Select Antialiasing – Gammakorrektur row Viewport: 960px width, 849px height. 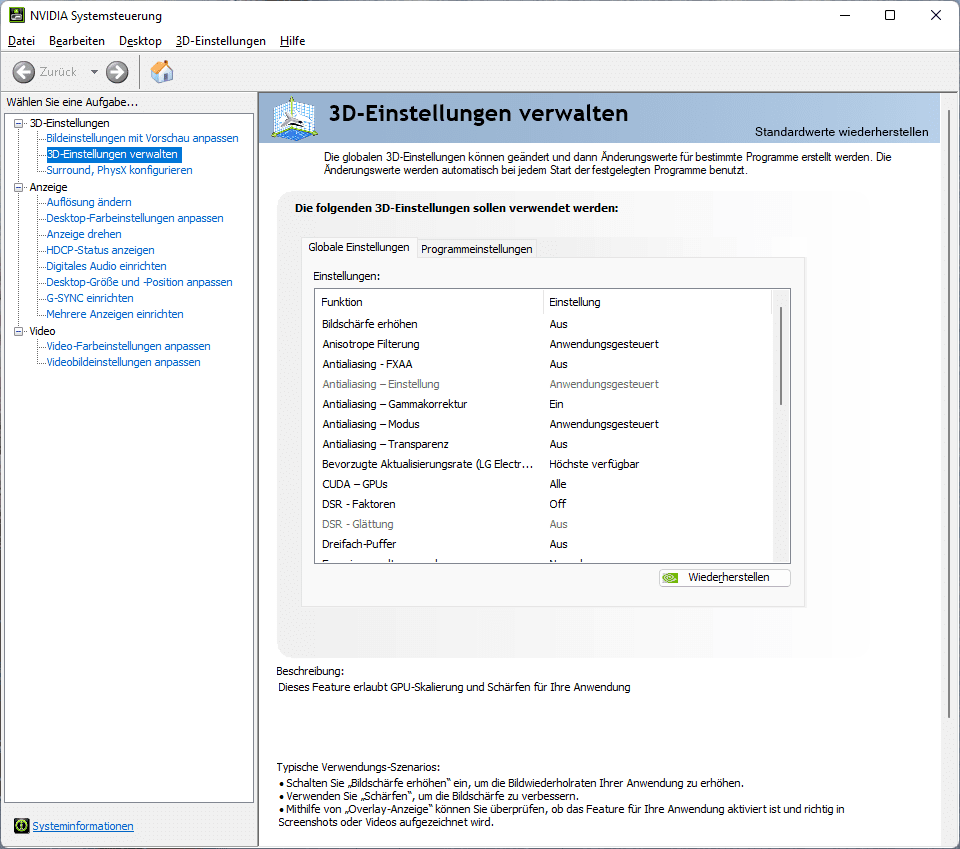(x=544, y=404)
